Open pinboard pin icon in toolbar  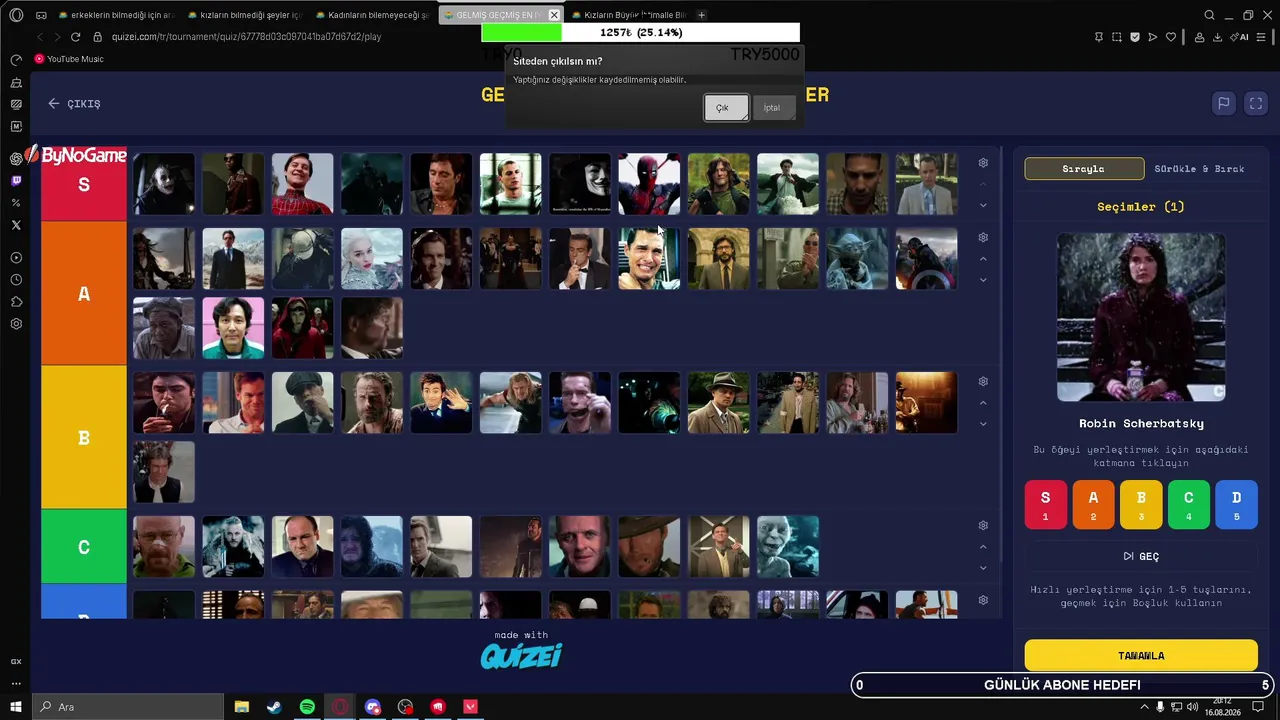(1099, 37)
